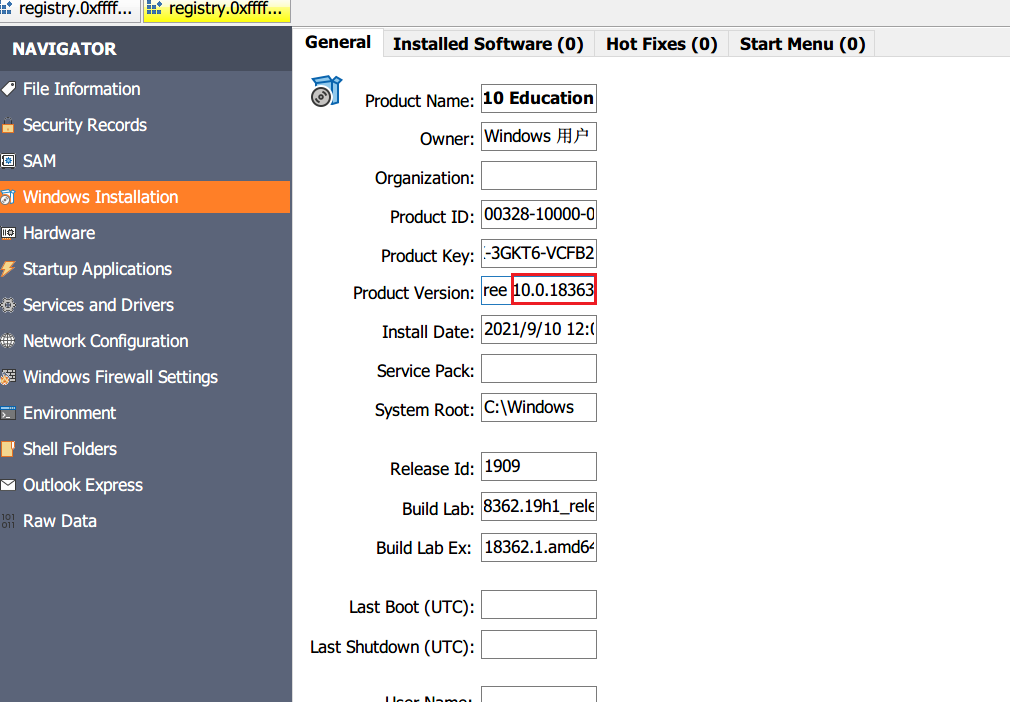Click the Product Key field
The width and height of the screenshot is (1010, 702).
pyautogui.click(x=538, y=254)
